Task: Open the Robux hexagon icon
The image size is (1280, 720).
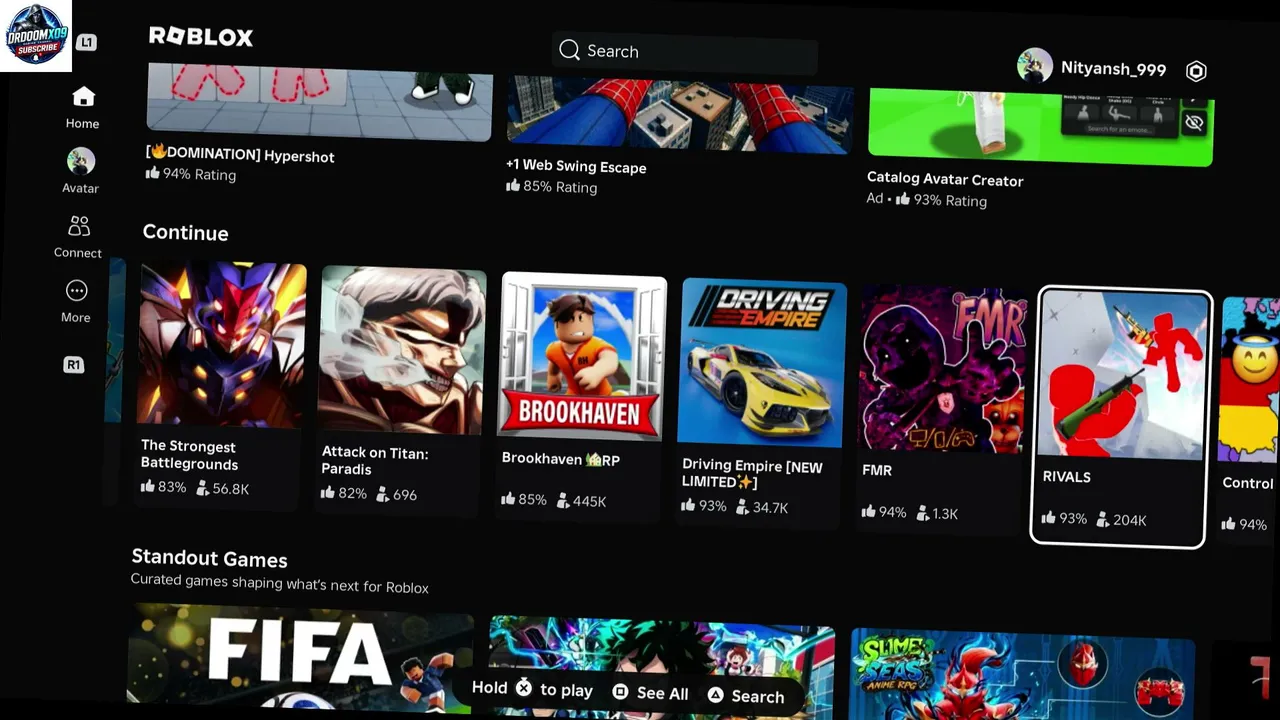Action: tap(1196, 70)
